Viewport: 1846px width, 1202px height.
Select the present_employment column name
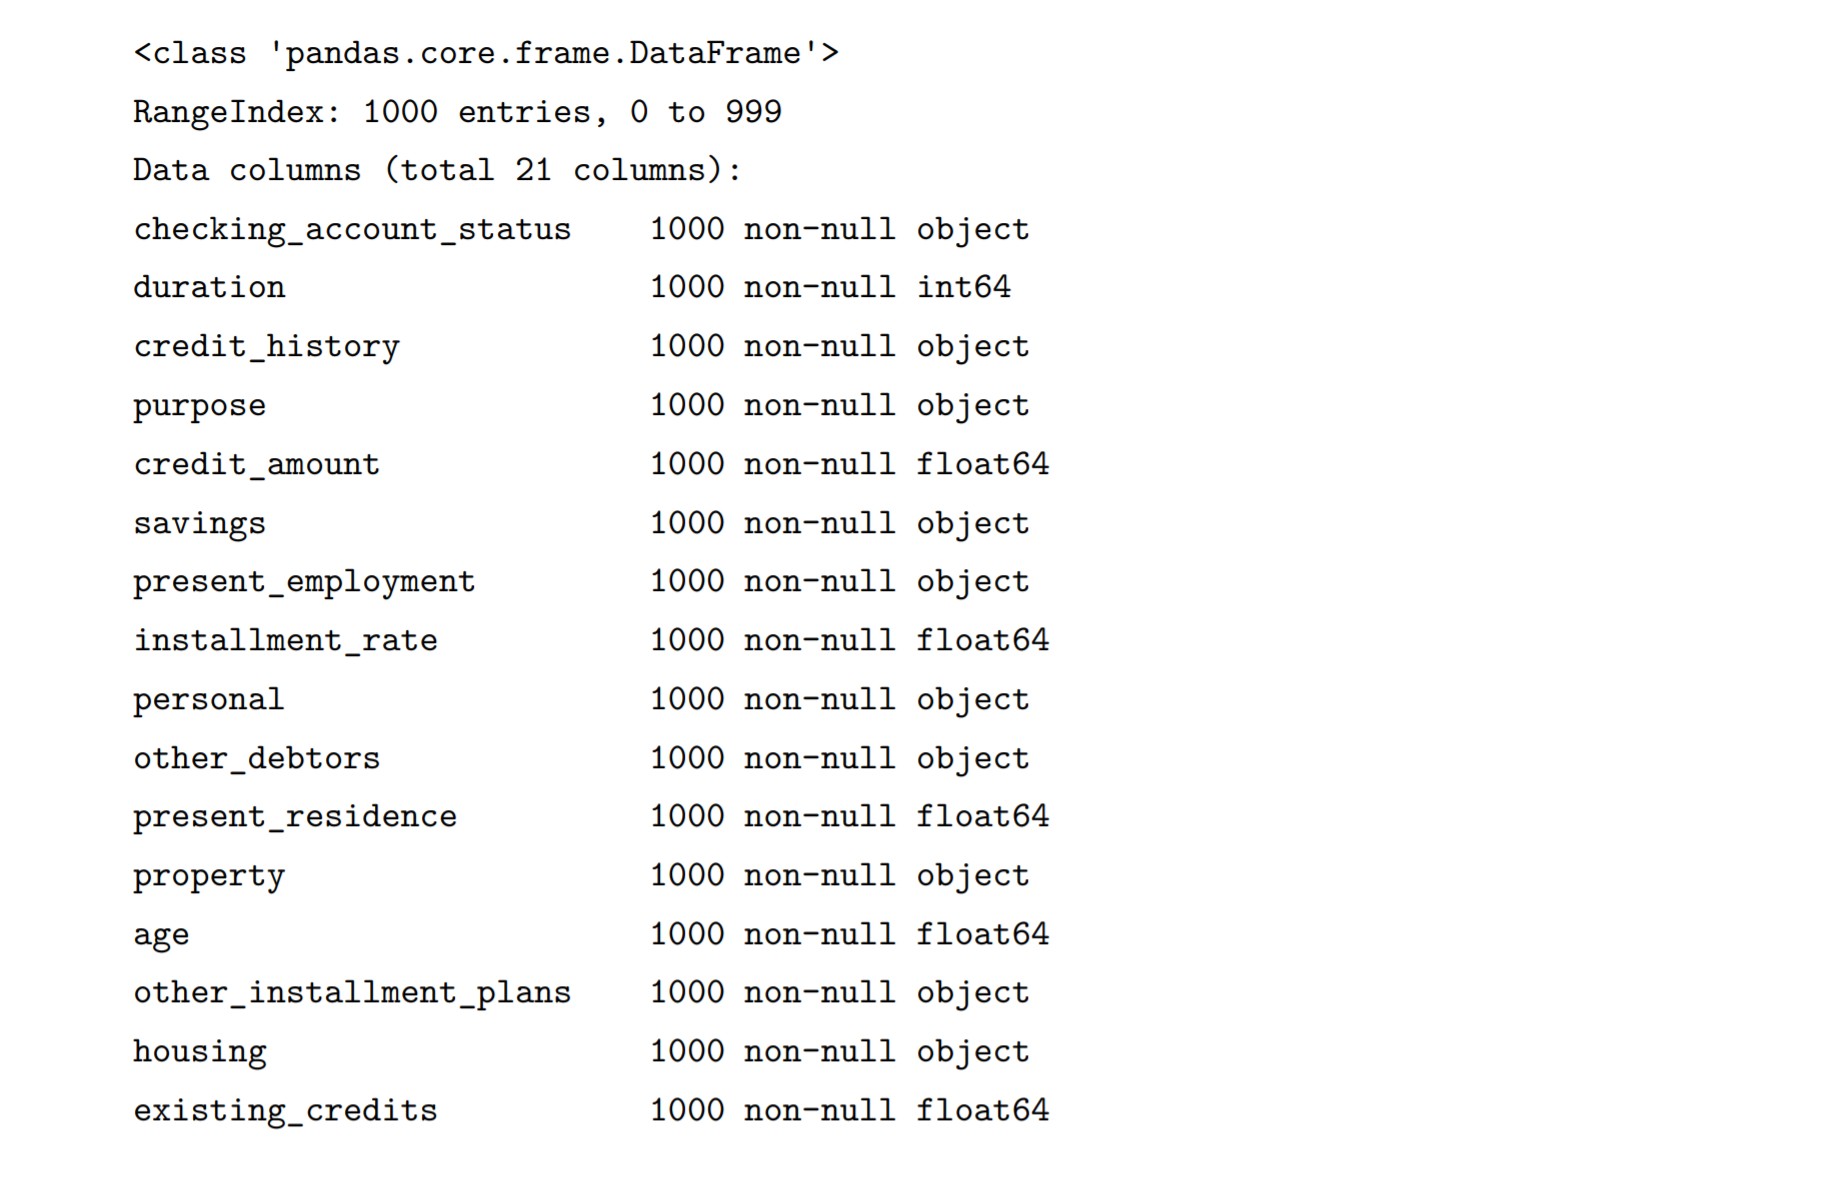(x=304, y=582)
